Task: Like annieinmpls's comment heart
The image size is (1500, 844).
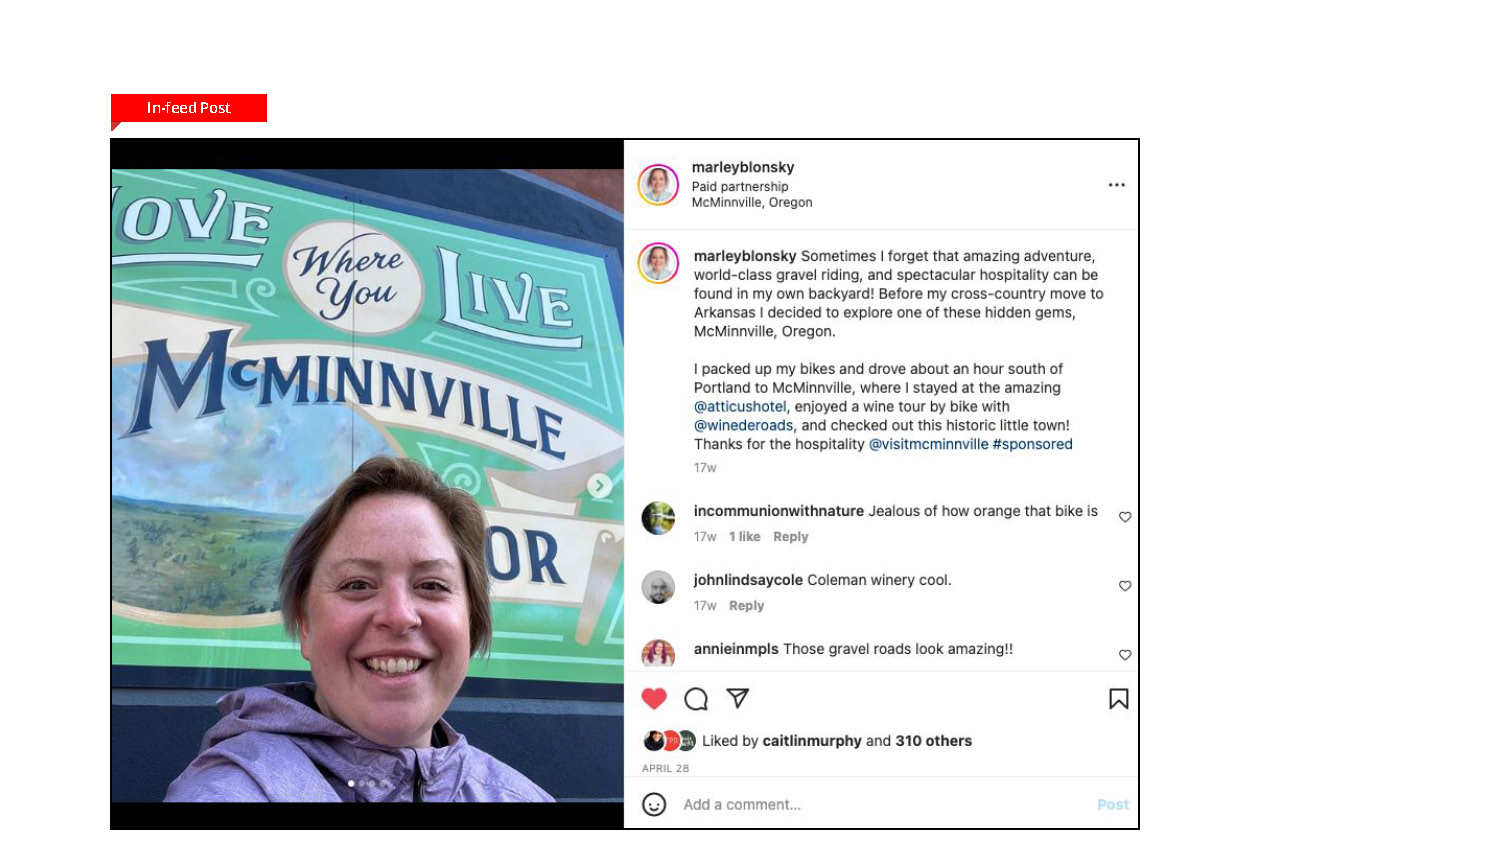Action: 1125,655
